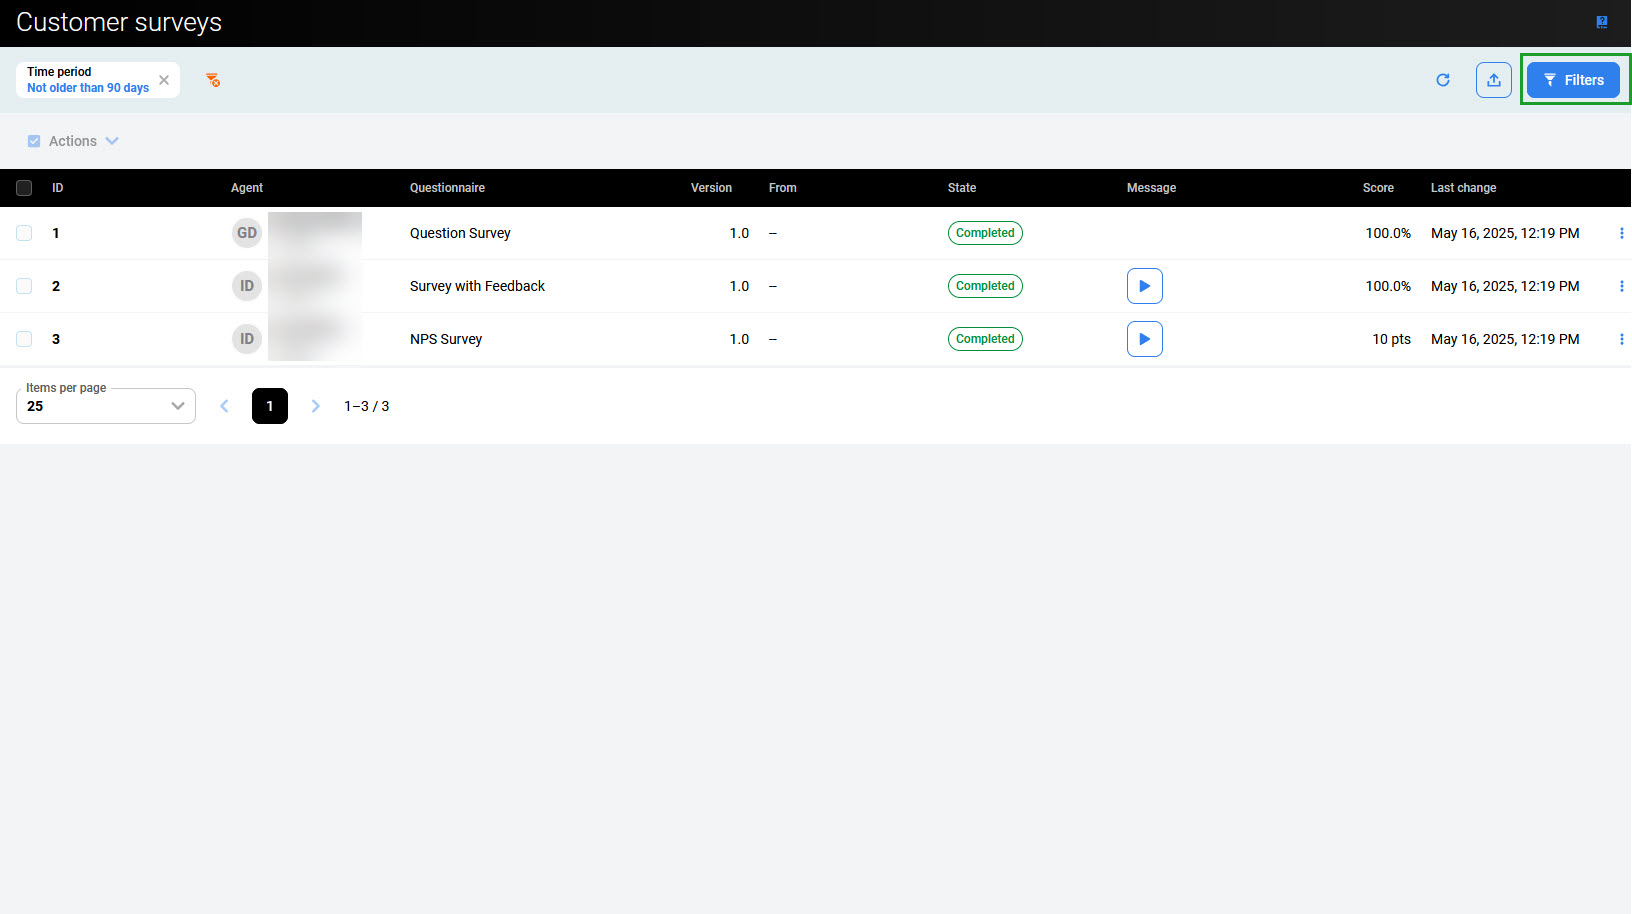Sort by Last change column header
The width and height of the screenshot is (1632, 914).
pos(1463,188)
